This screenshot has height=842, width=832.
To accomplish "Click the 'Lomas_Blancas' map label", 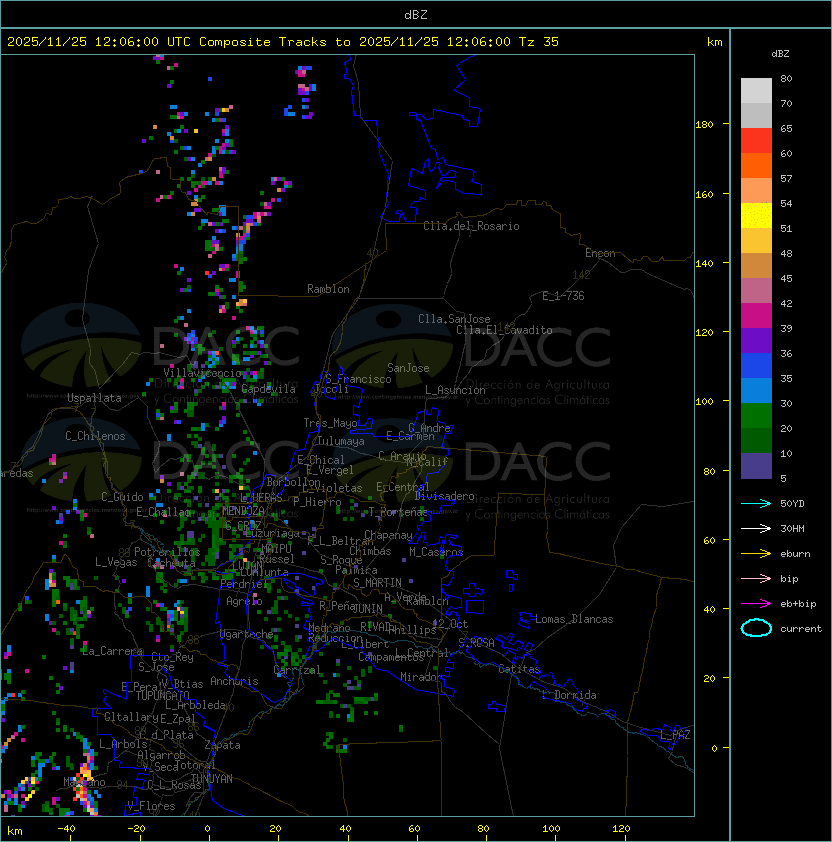I will click(x=574, y=619).
